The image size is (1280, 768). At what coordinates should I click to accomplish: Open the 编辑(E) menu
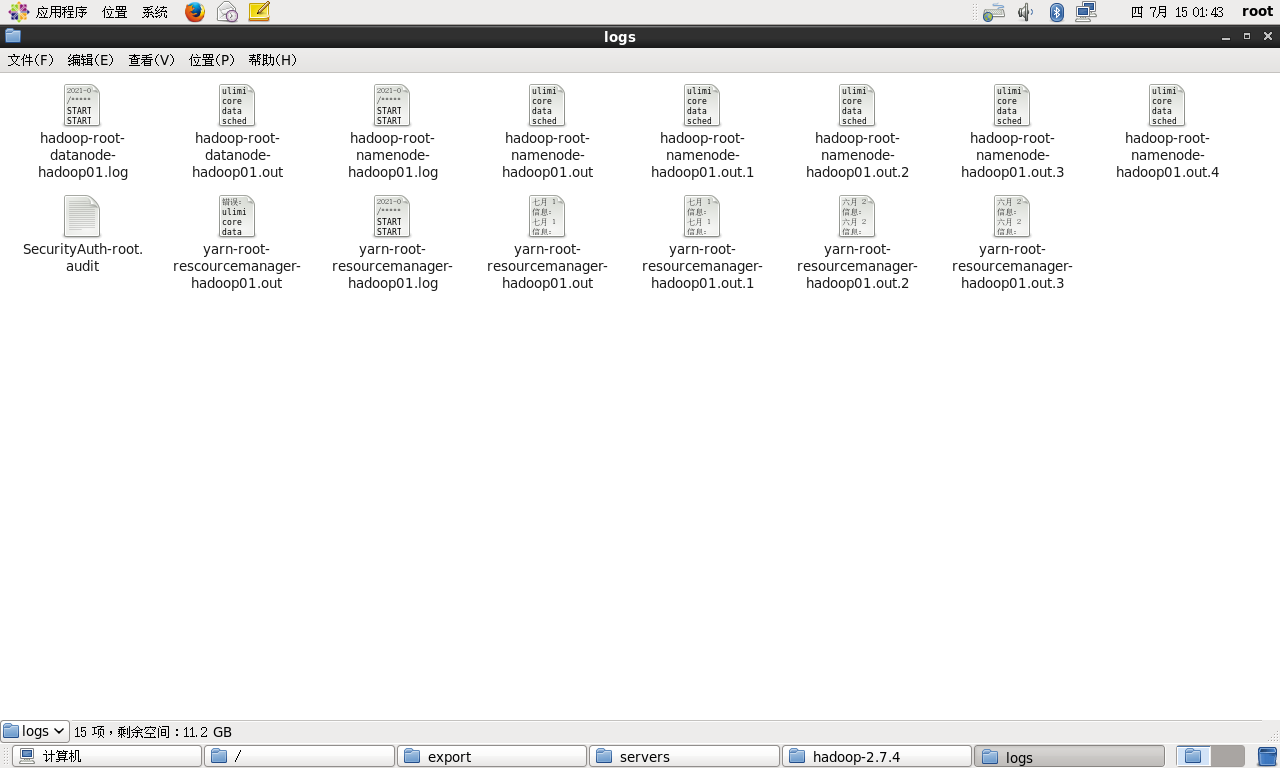(x=91, y=60)
